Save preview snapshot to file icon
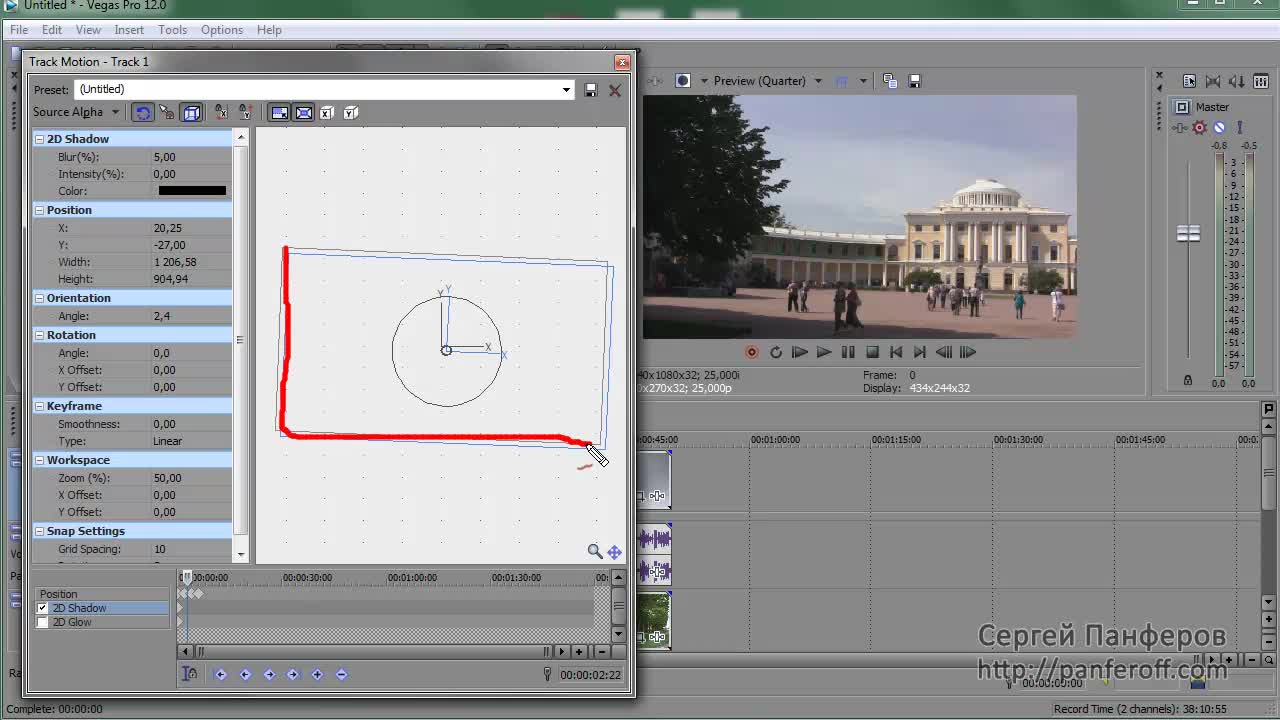The width and height of the screenshot is (1280, 720). point(914,81)
